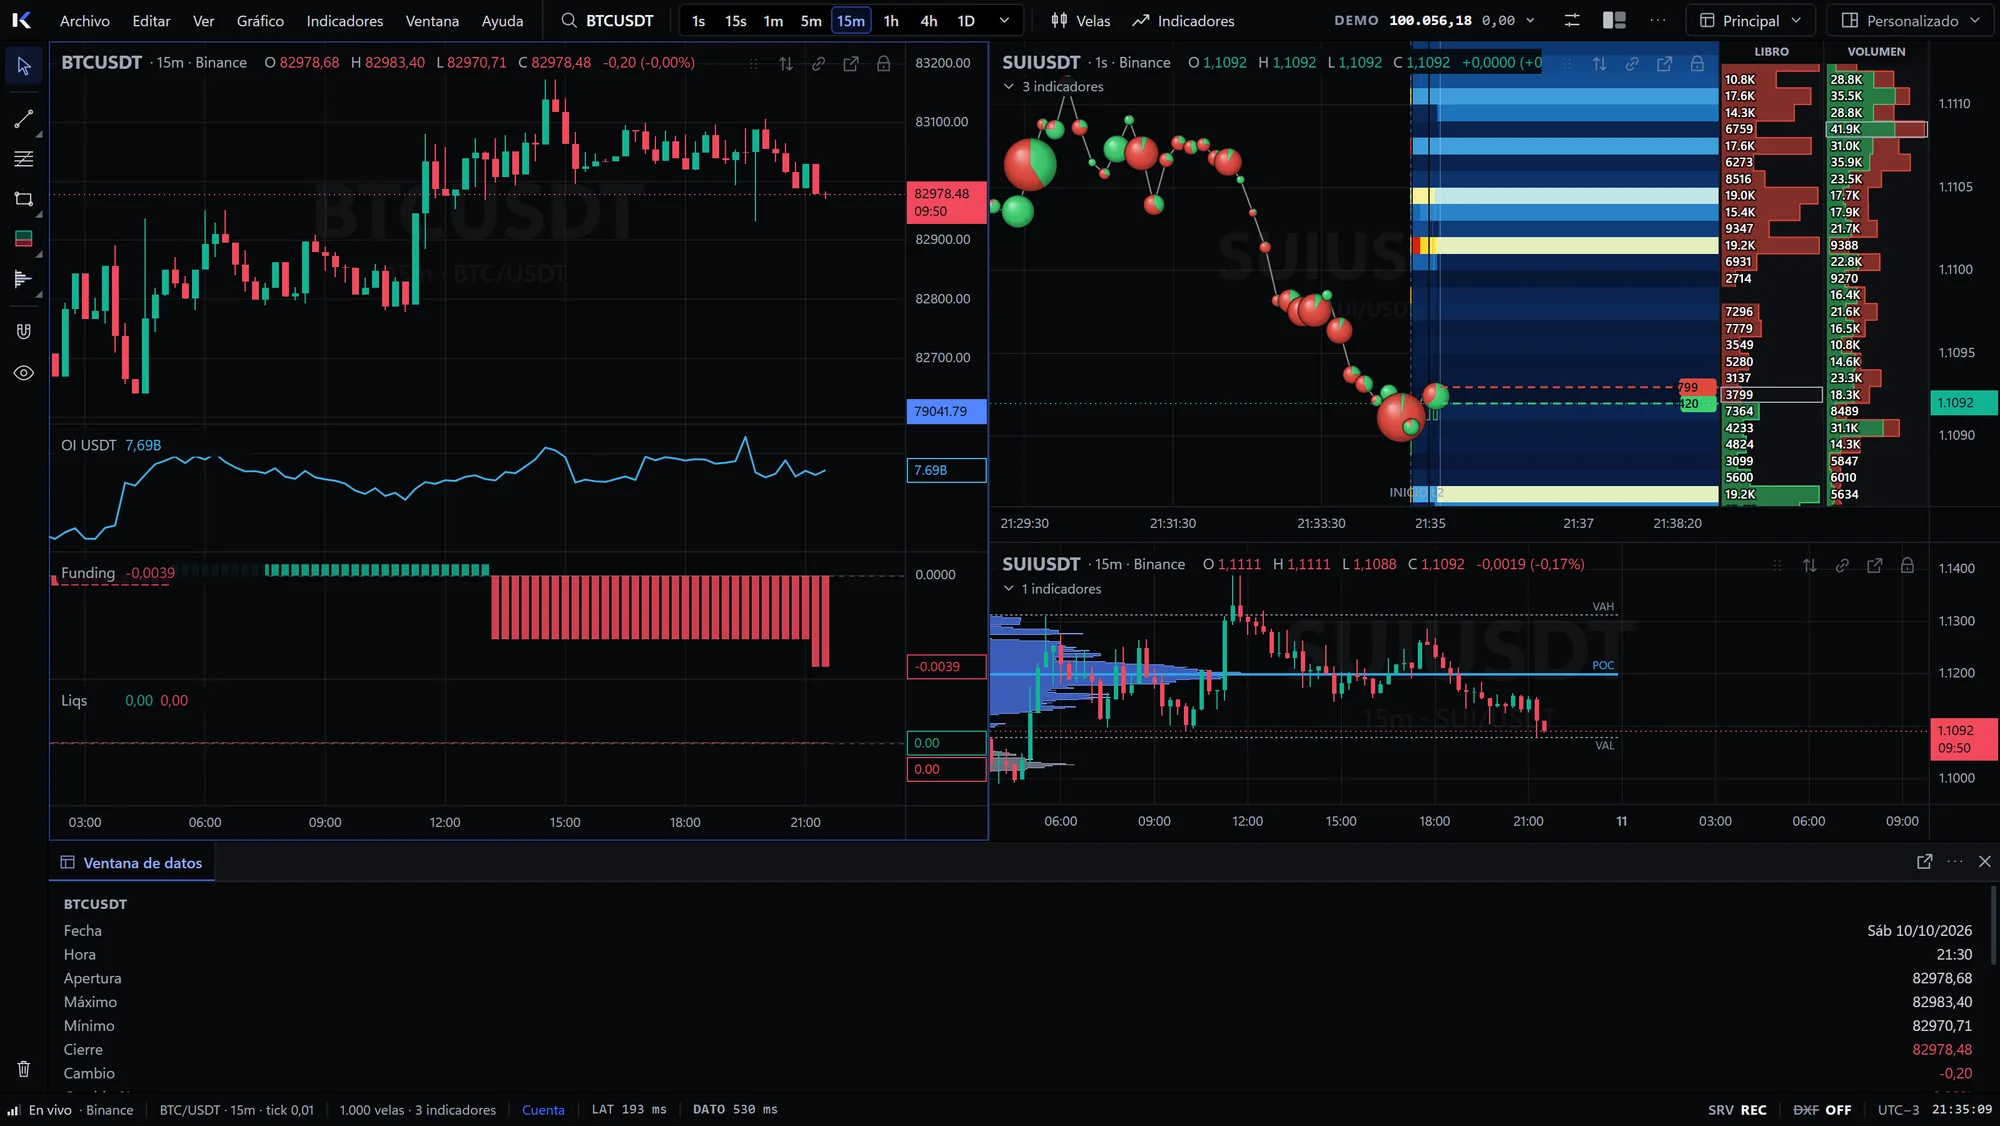Screen dimensions: 2000x1126
Task: Expand the 1 indicadores list
Action: (x=1053, y=589)
